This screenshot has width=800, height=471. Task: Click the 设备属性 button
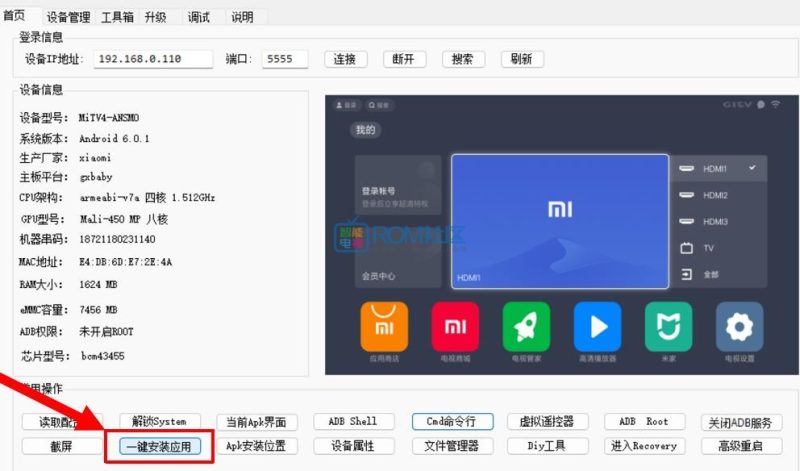click(354, 446)
